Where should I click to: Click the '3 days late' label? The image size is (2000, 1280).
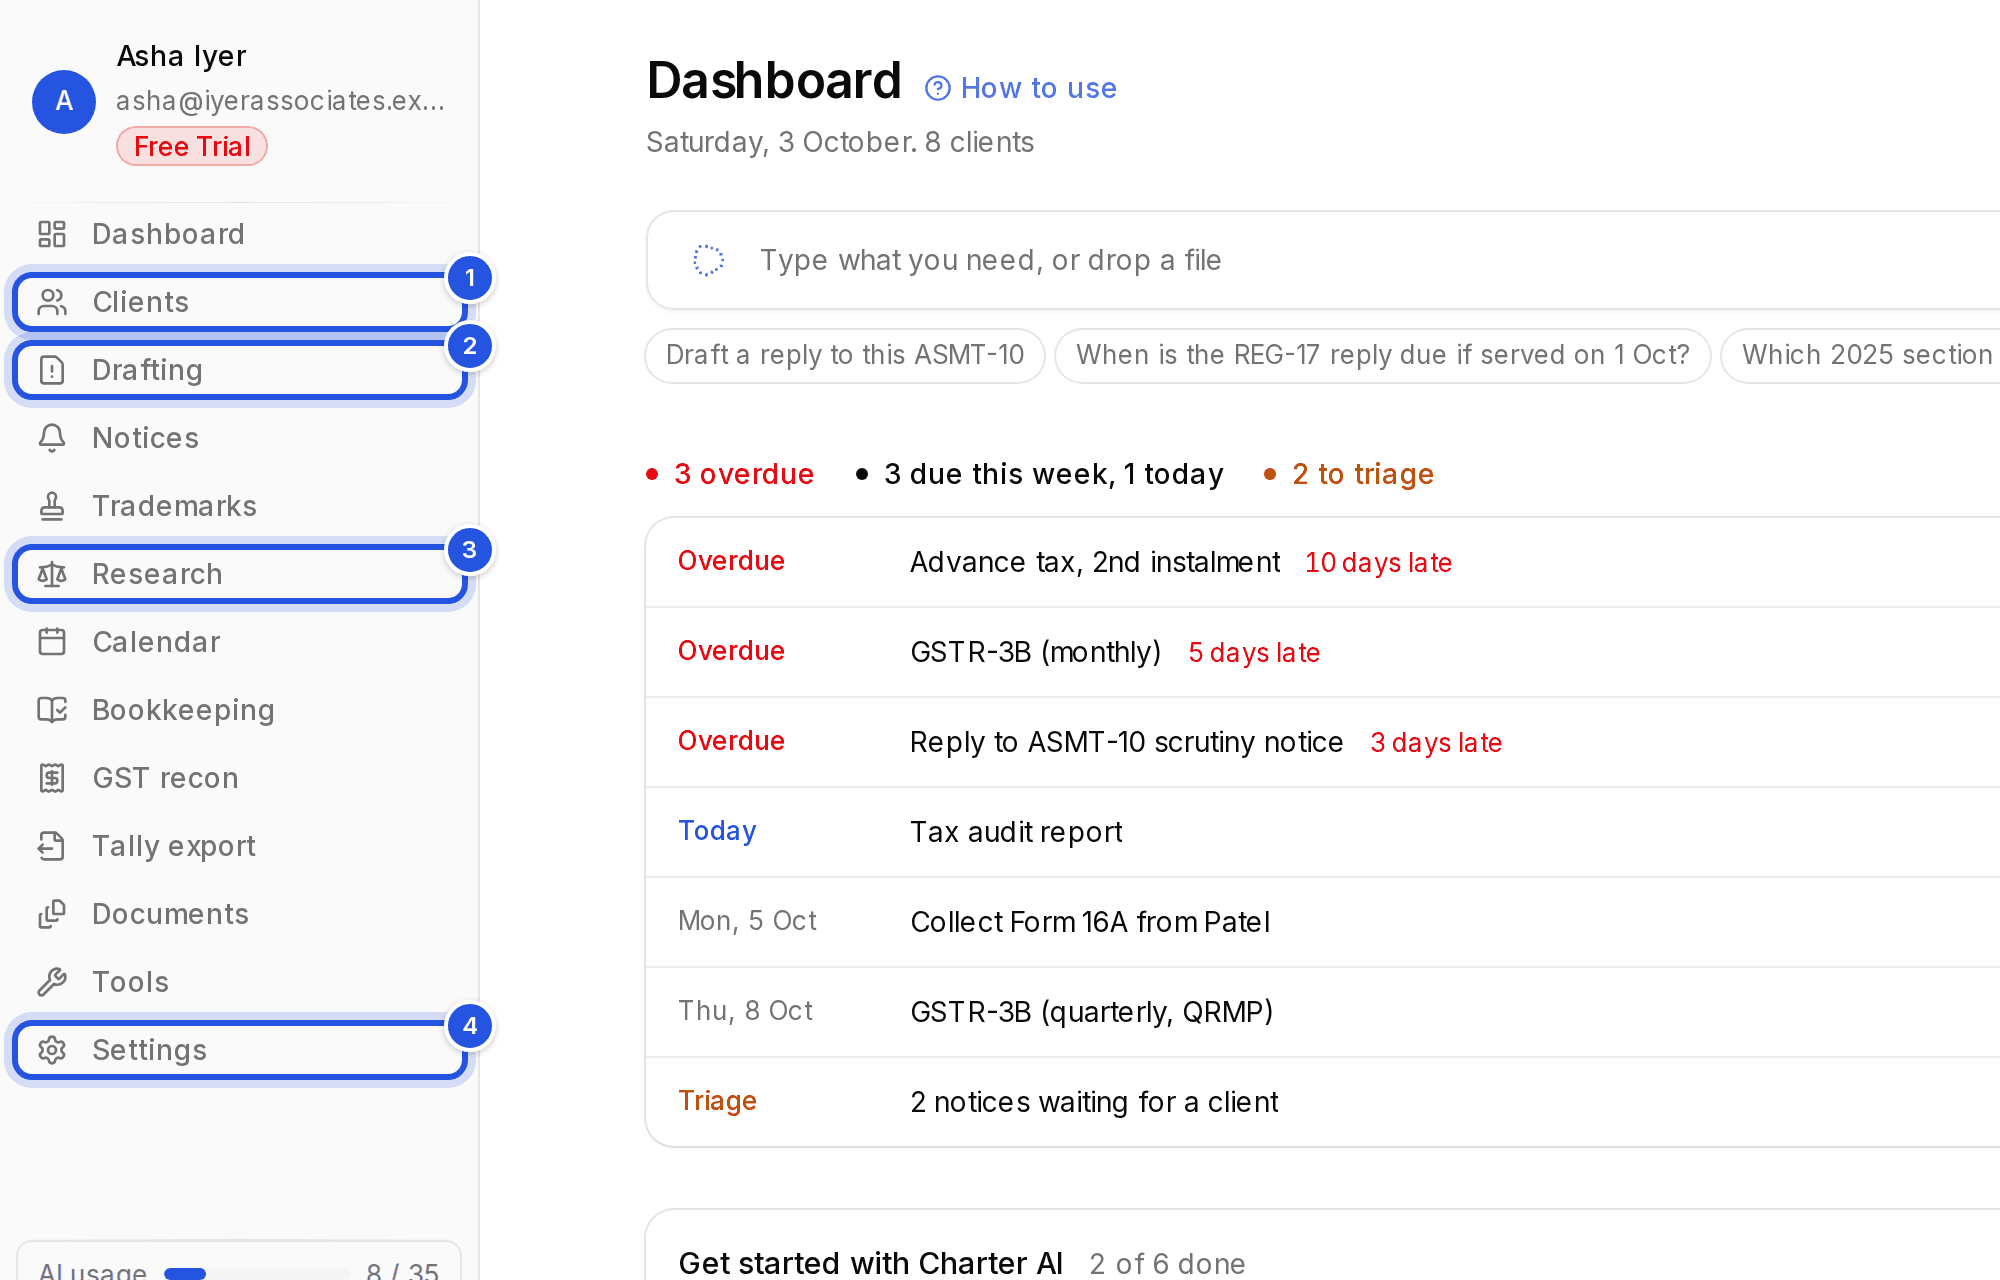1436,743
